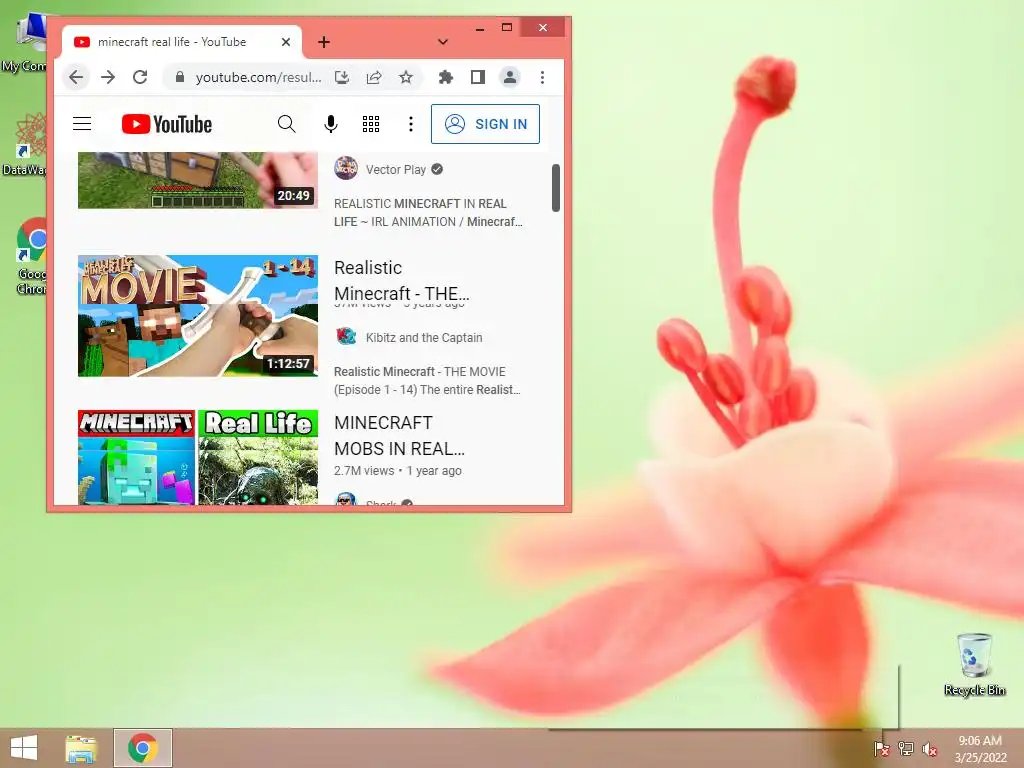Open the YouTube apps grid icon
Screen dimensions: 1024x768
click(x=371, y=123)
